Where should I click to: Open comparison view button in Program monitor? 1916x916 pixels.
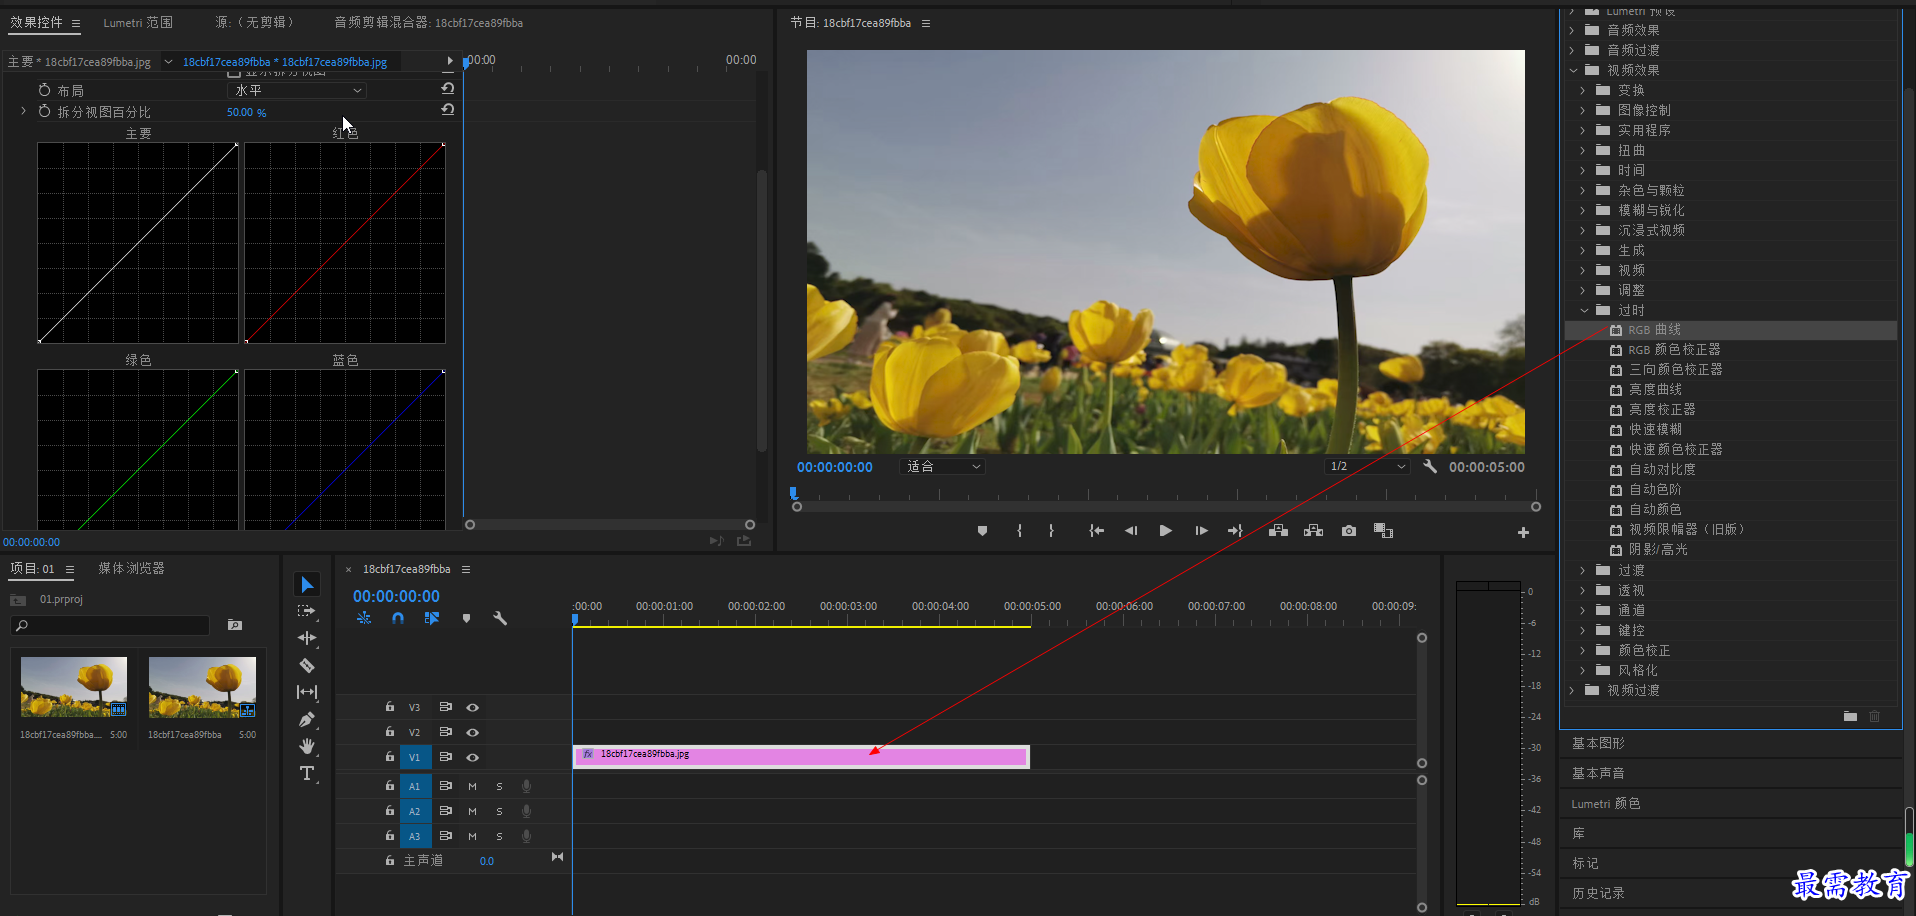pyautogui.click(x=1384, y=531)
